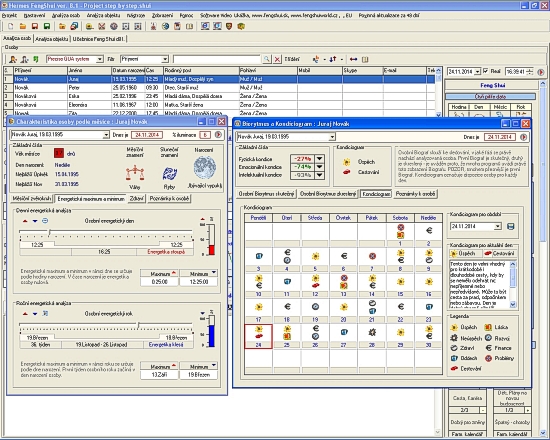
Task: Click Minimum button in daily energy analysis
Action: click(199, 273)
